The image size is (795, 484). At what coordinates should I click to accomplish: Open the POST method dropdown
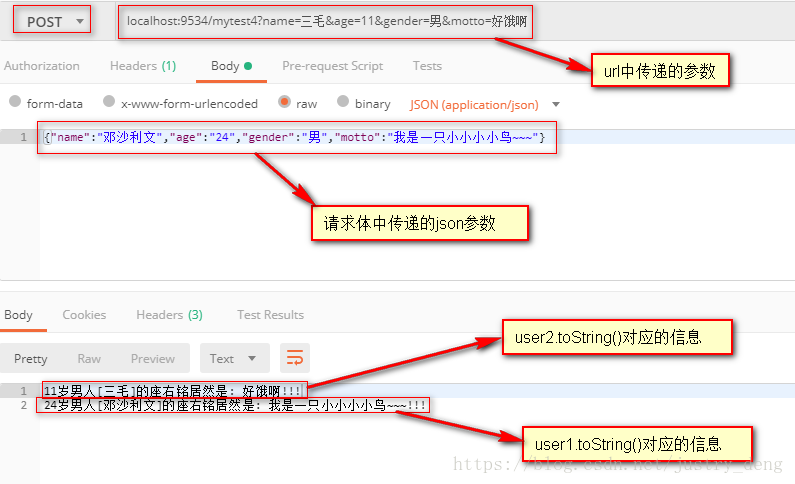52,22
